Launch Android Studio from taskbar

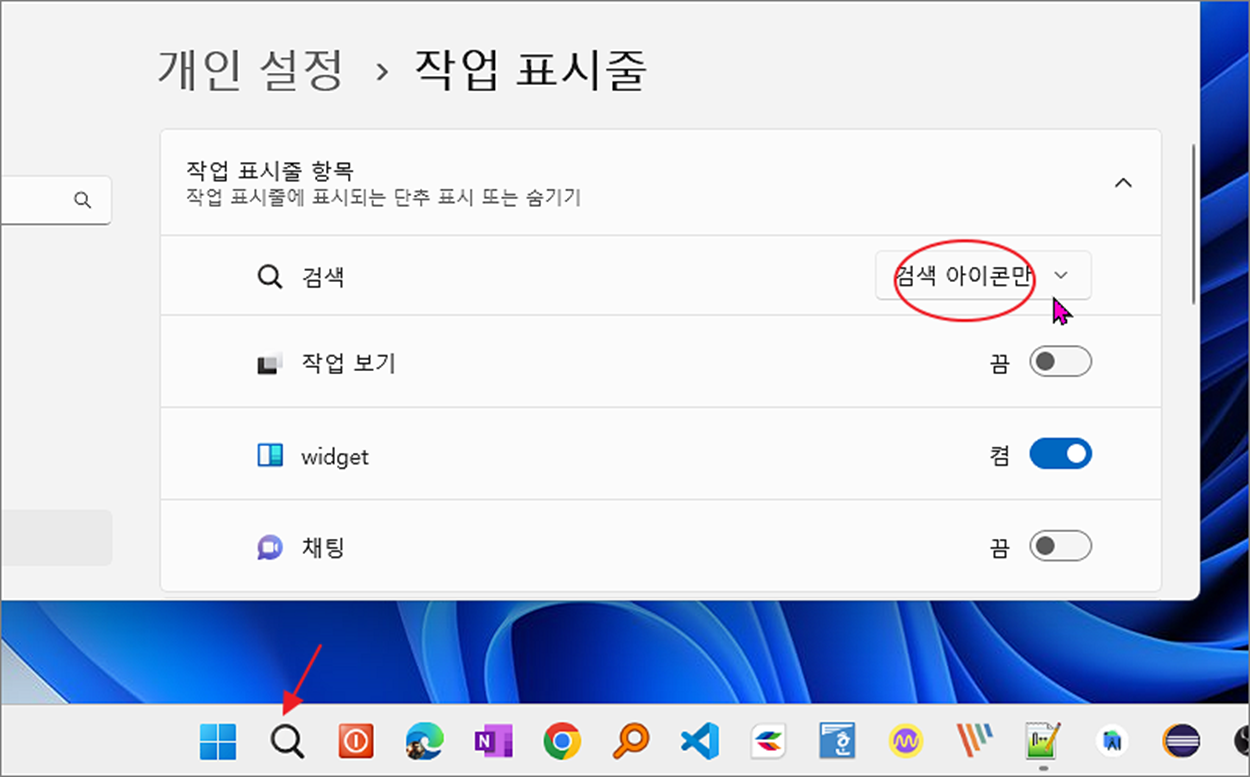pyautogui.click(x=1110, y=742)
